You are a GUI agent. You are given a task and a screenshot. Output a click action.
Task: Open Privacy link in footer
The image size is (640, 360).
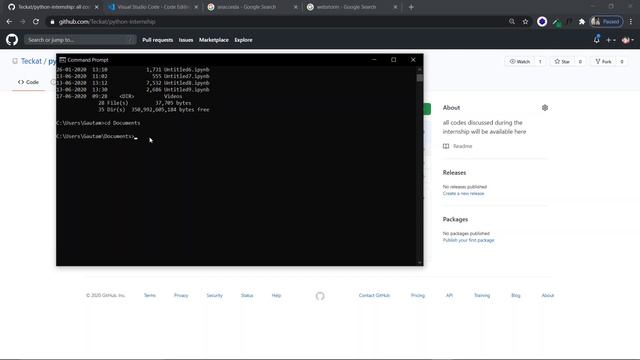(x=181, y=296)
